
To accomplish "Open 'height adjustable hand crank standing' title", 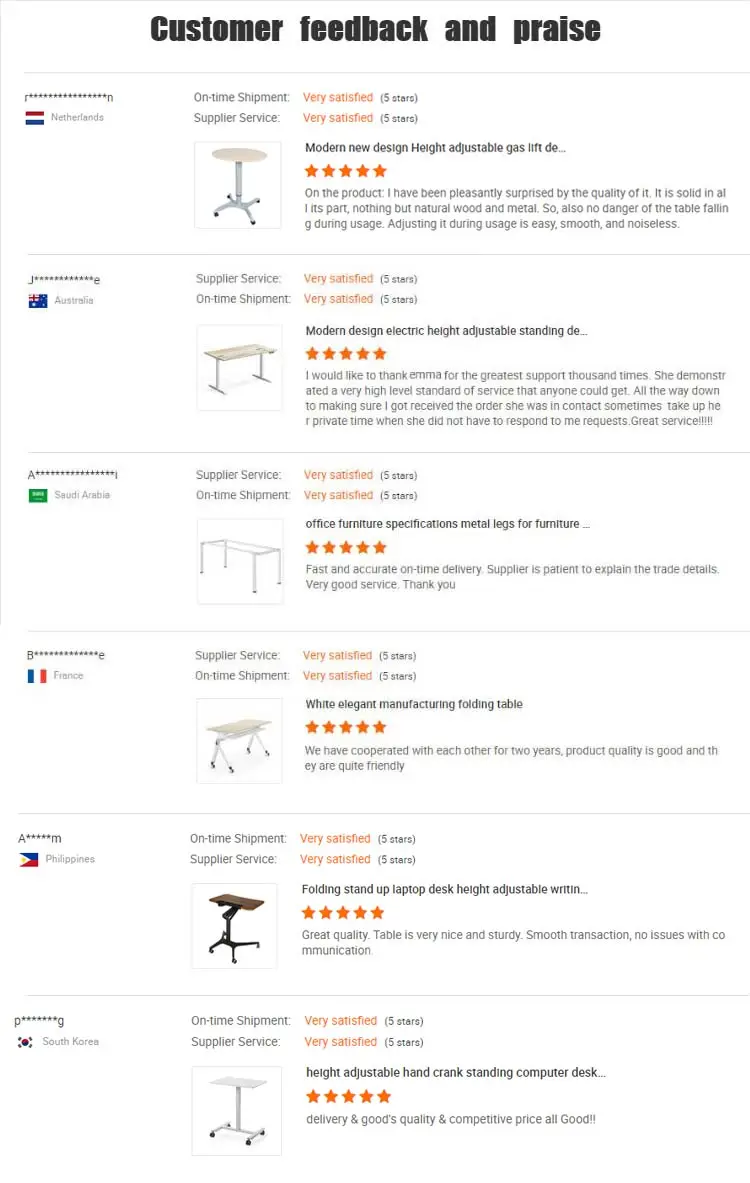I will click(456, 1073).
